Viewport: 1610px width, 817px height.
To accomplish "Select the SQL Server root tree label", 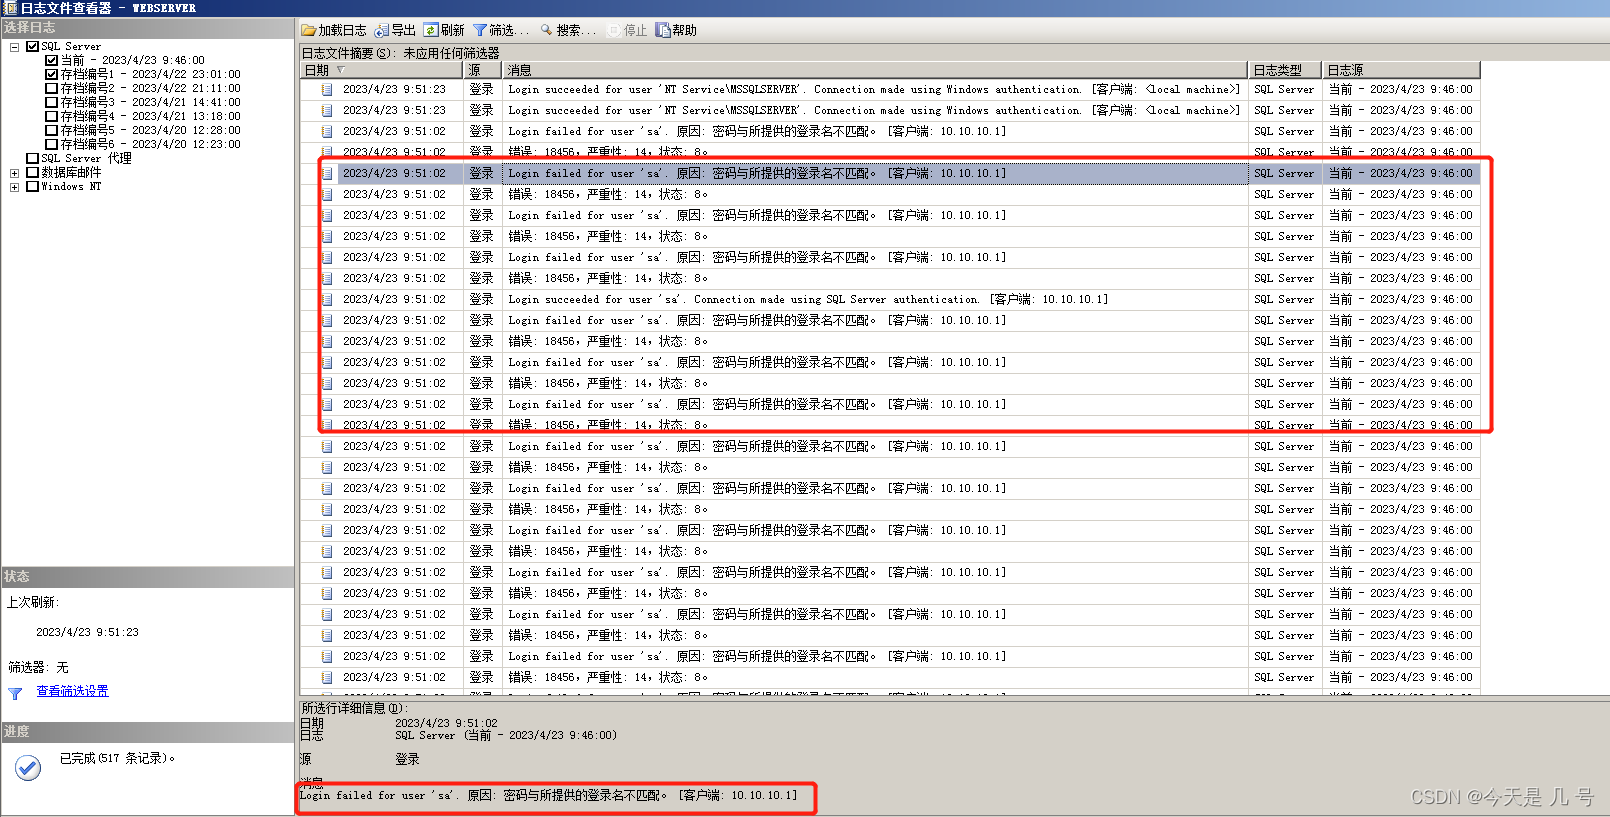I will click(71, 46).
